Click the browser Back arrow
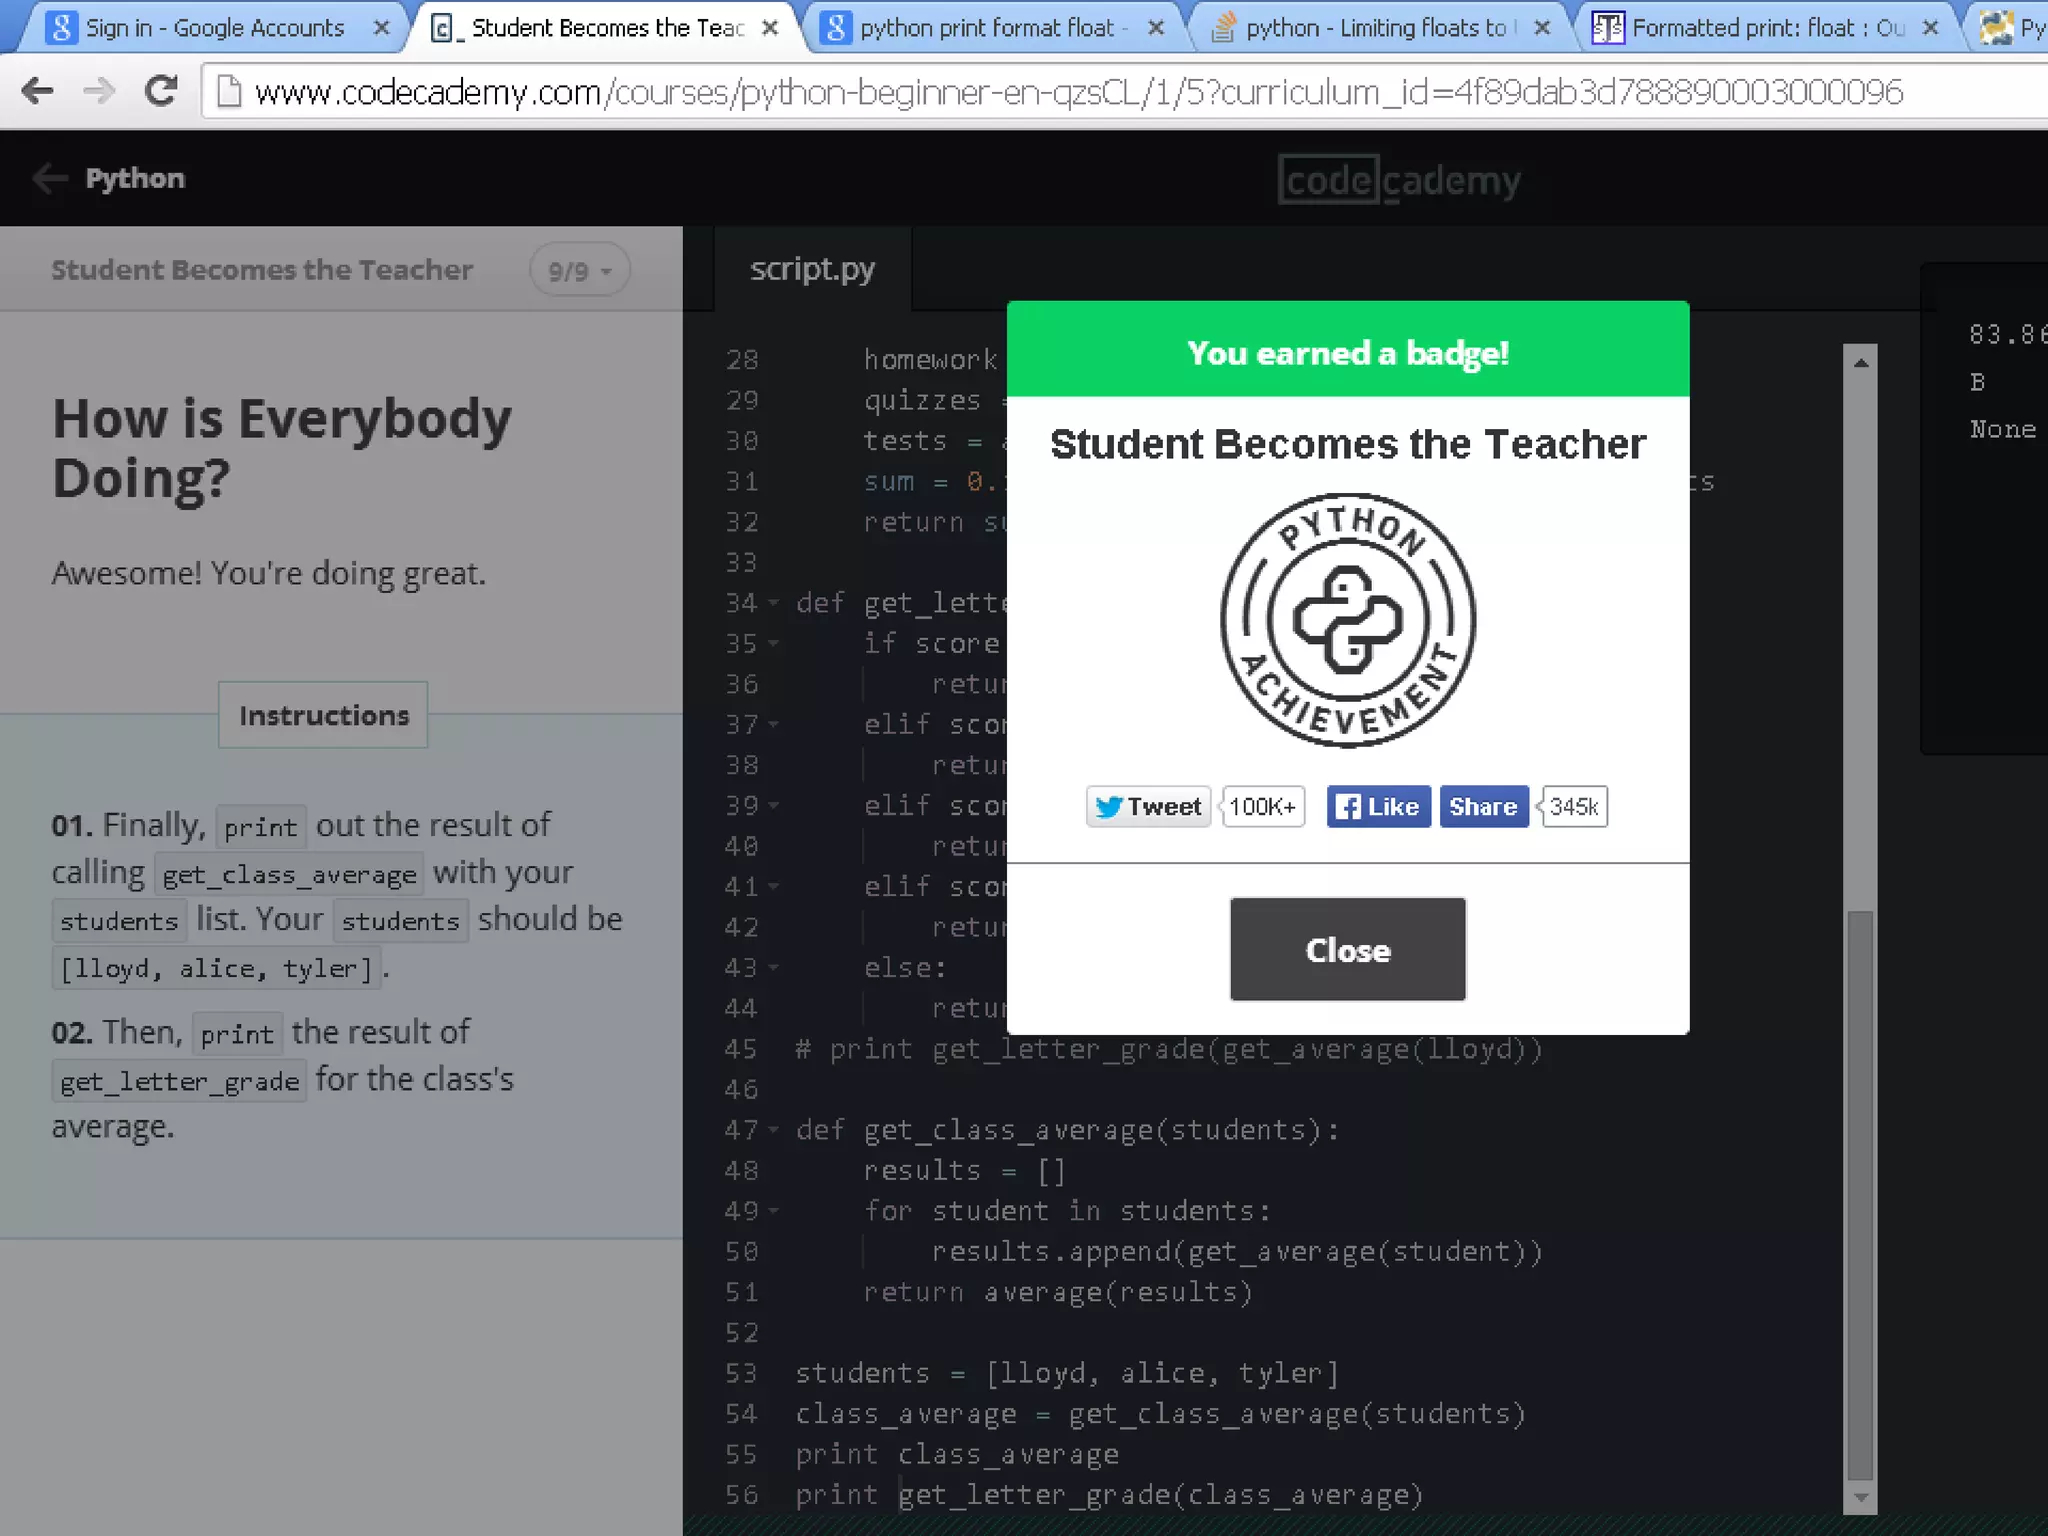This screenshot has height=1536, width=2048. 37,91
